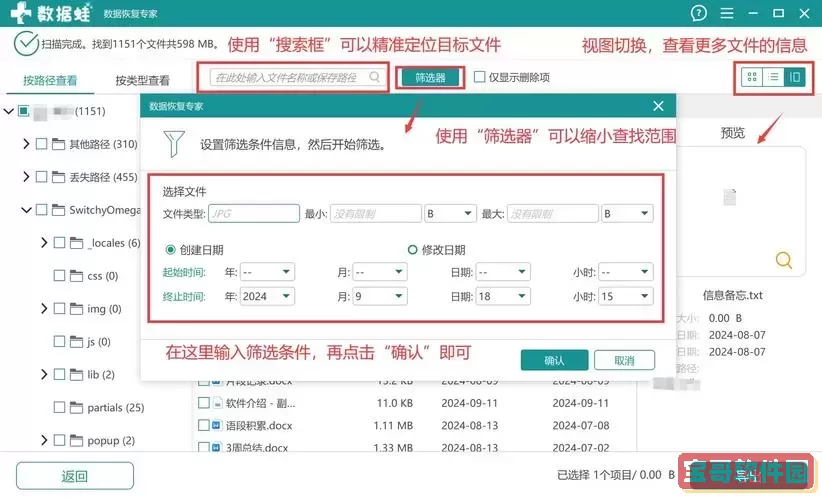Click the 软件介绍 file icon
The width and height of the screenshot is (822, 500).
217,403
